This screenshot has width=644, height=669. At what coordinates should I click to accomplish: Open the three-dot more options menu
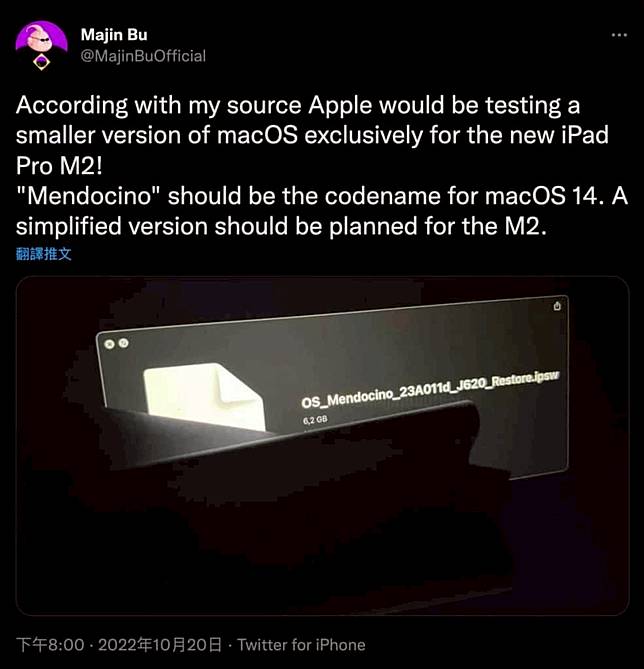619,35
